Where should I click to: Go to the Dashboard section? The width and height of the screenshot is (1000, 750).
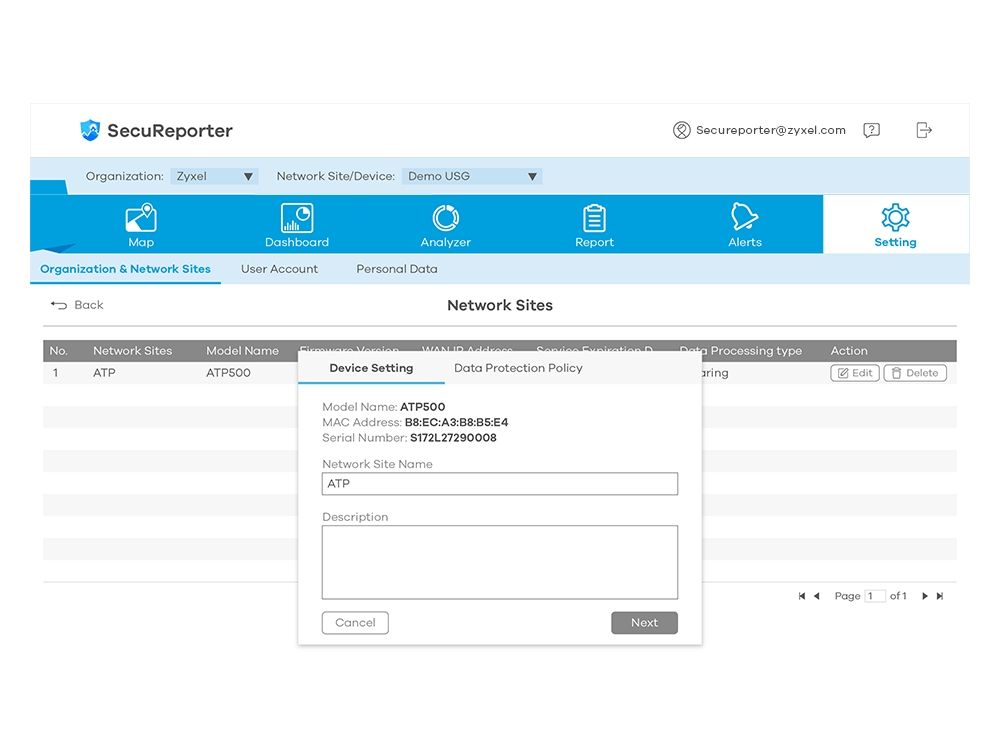(297, 225)
